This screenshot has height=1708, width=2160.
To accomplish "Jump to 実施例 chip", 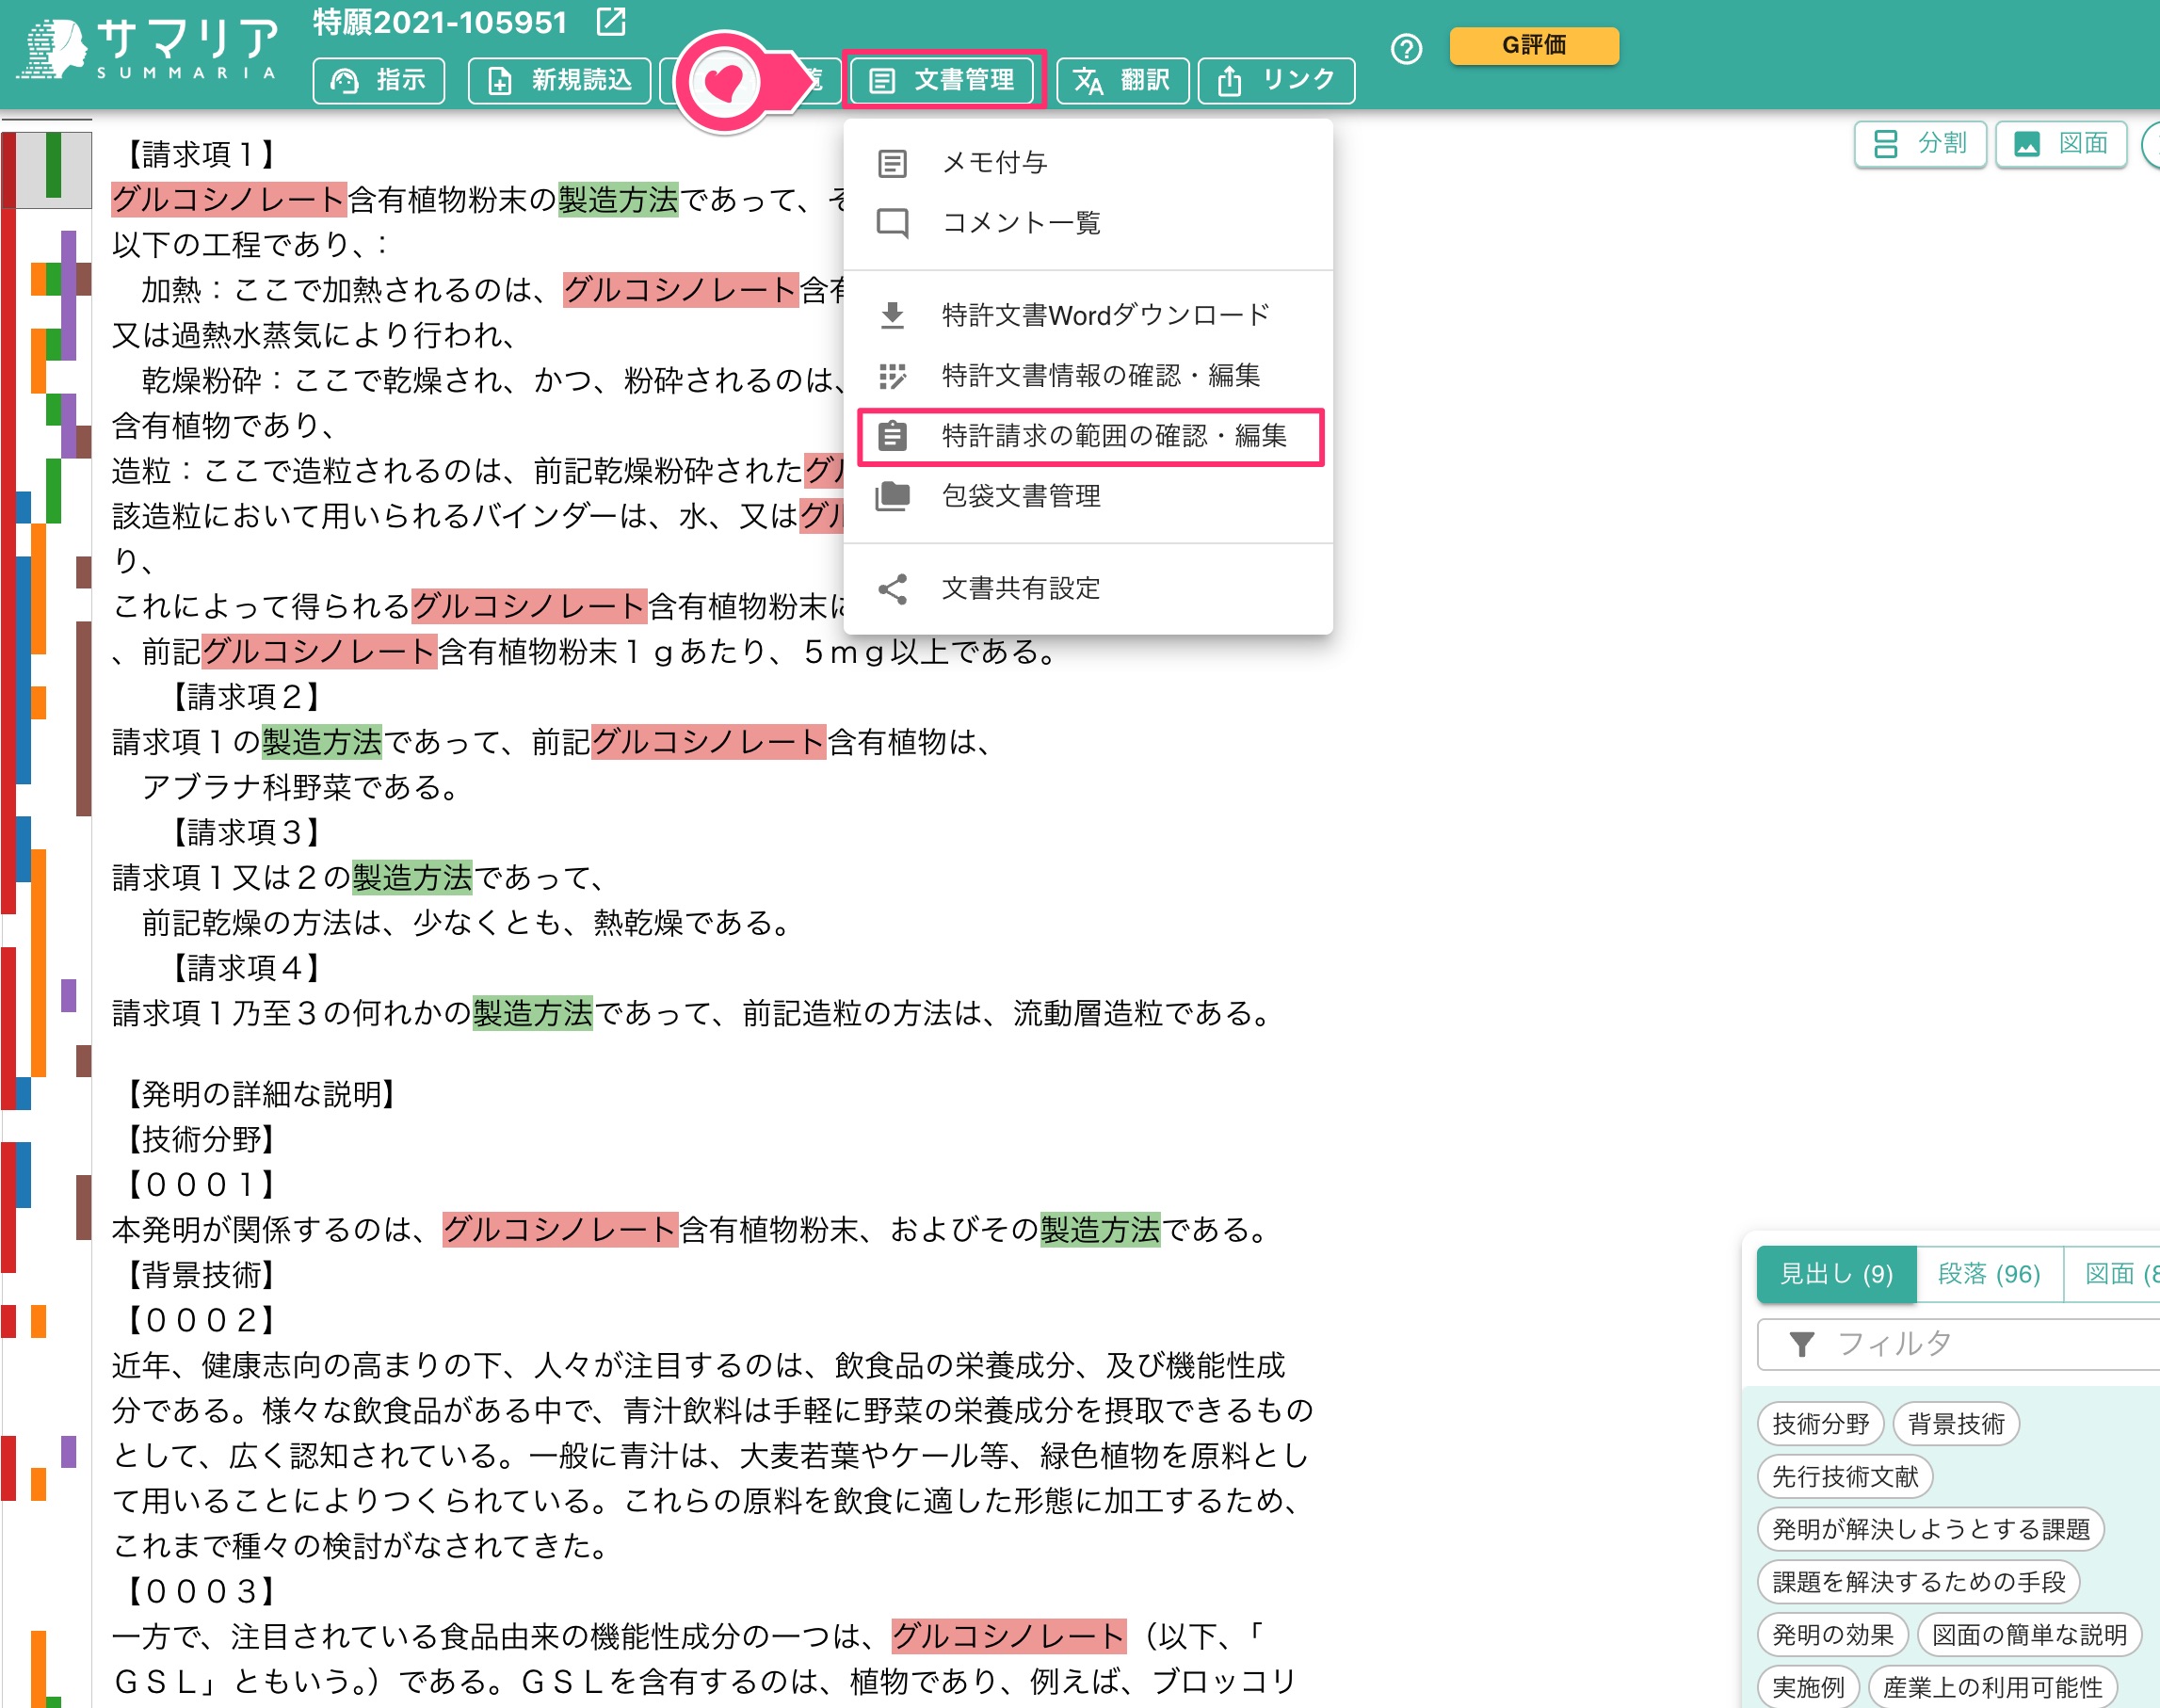I will [x=1808, y=1688].
